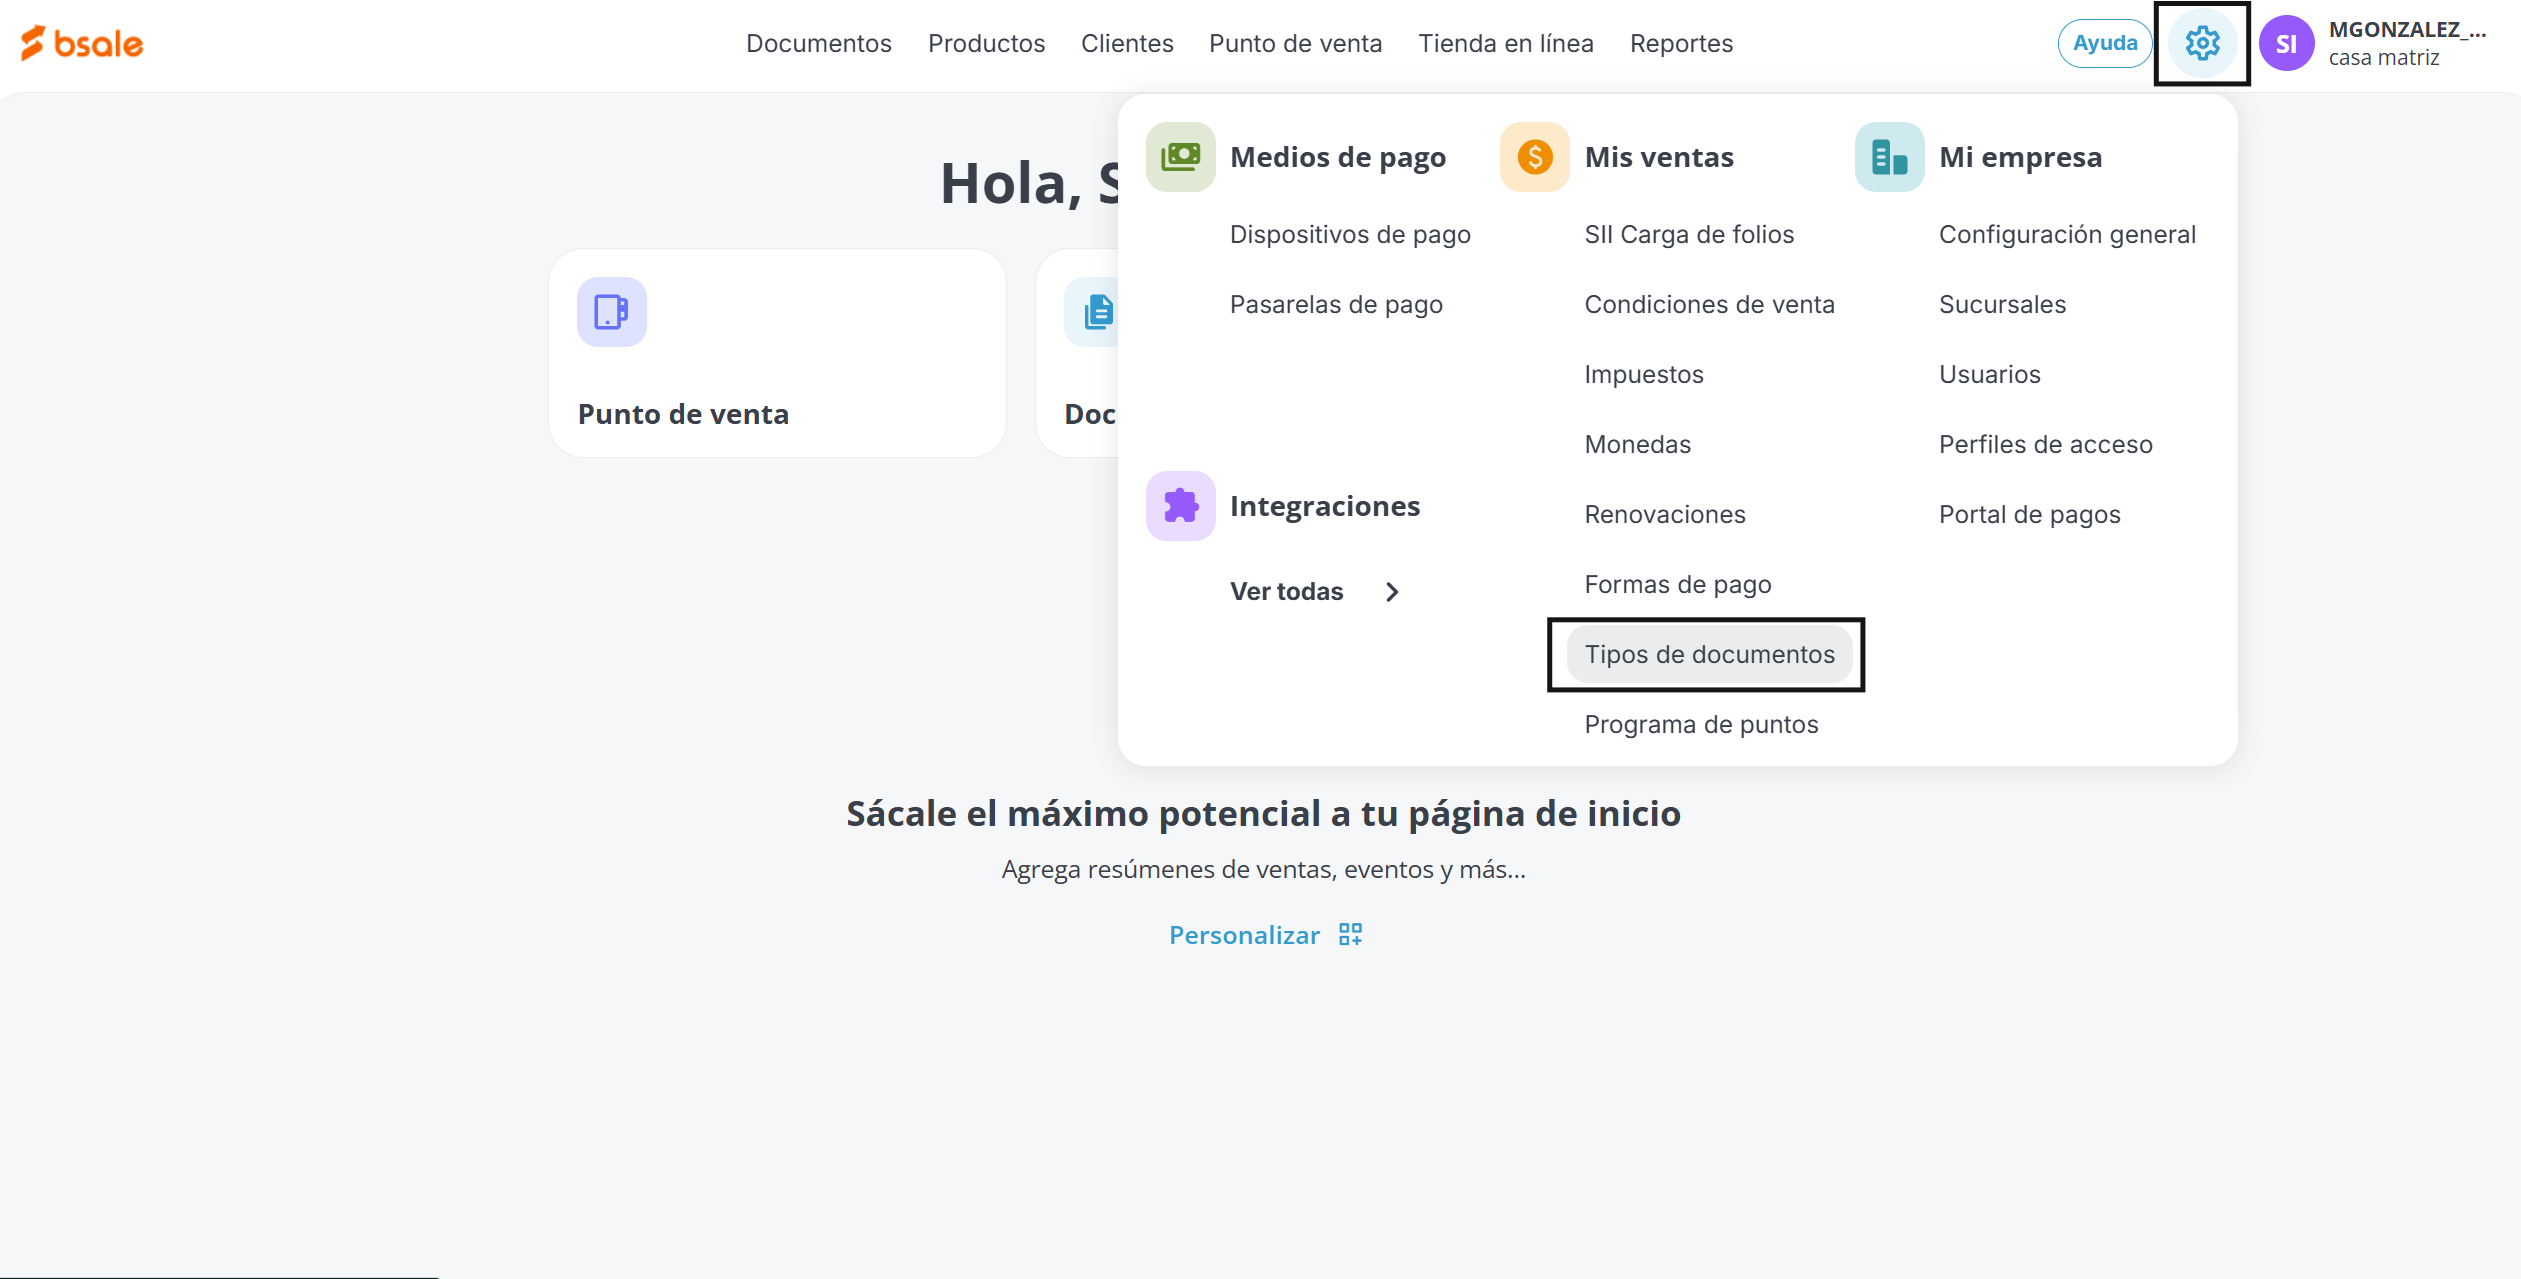This screenshot has height=1279, width=2521.
Task: Click the Medios de pago cash icon
Action: (x=1180, y=157)
